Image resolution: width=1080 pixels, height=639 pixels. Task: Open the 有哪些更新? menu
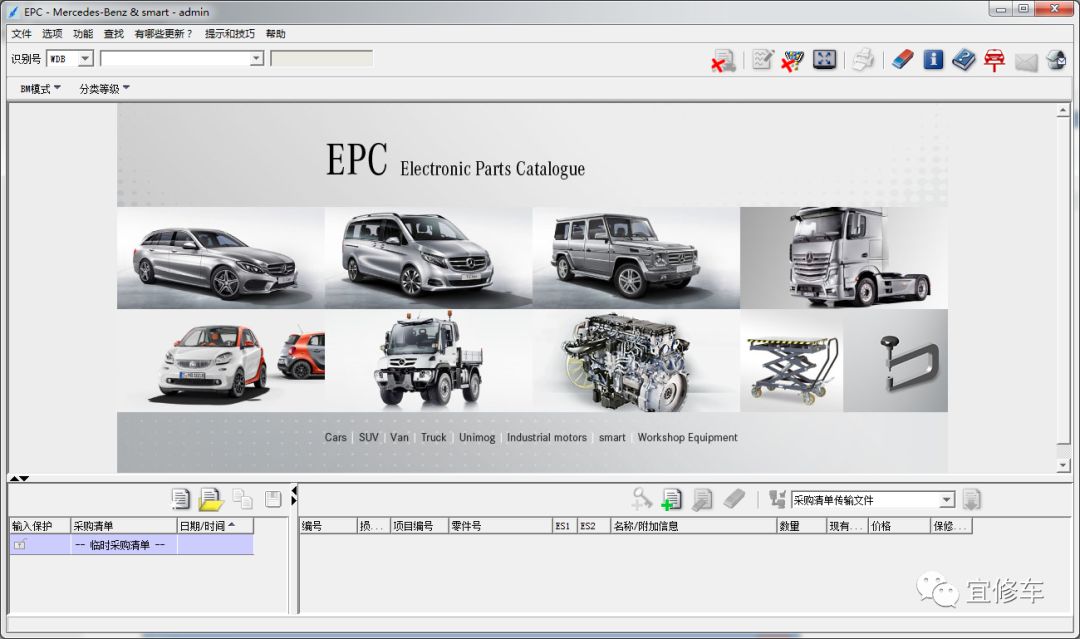[164, 34]
